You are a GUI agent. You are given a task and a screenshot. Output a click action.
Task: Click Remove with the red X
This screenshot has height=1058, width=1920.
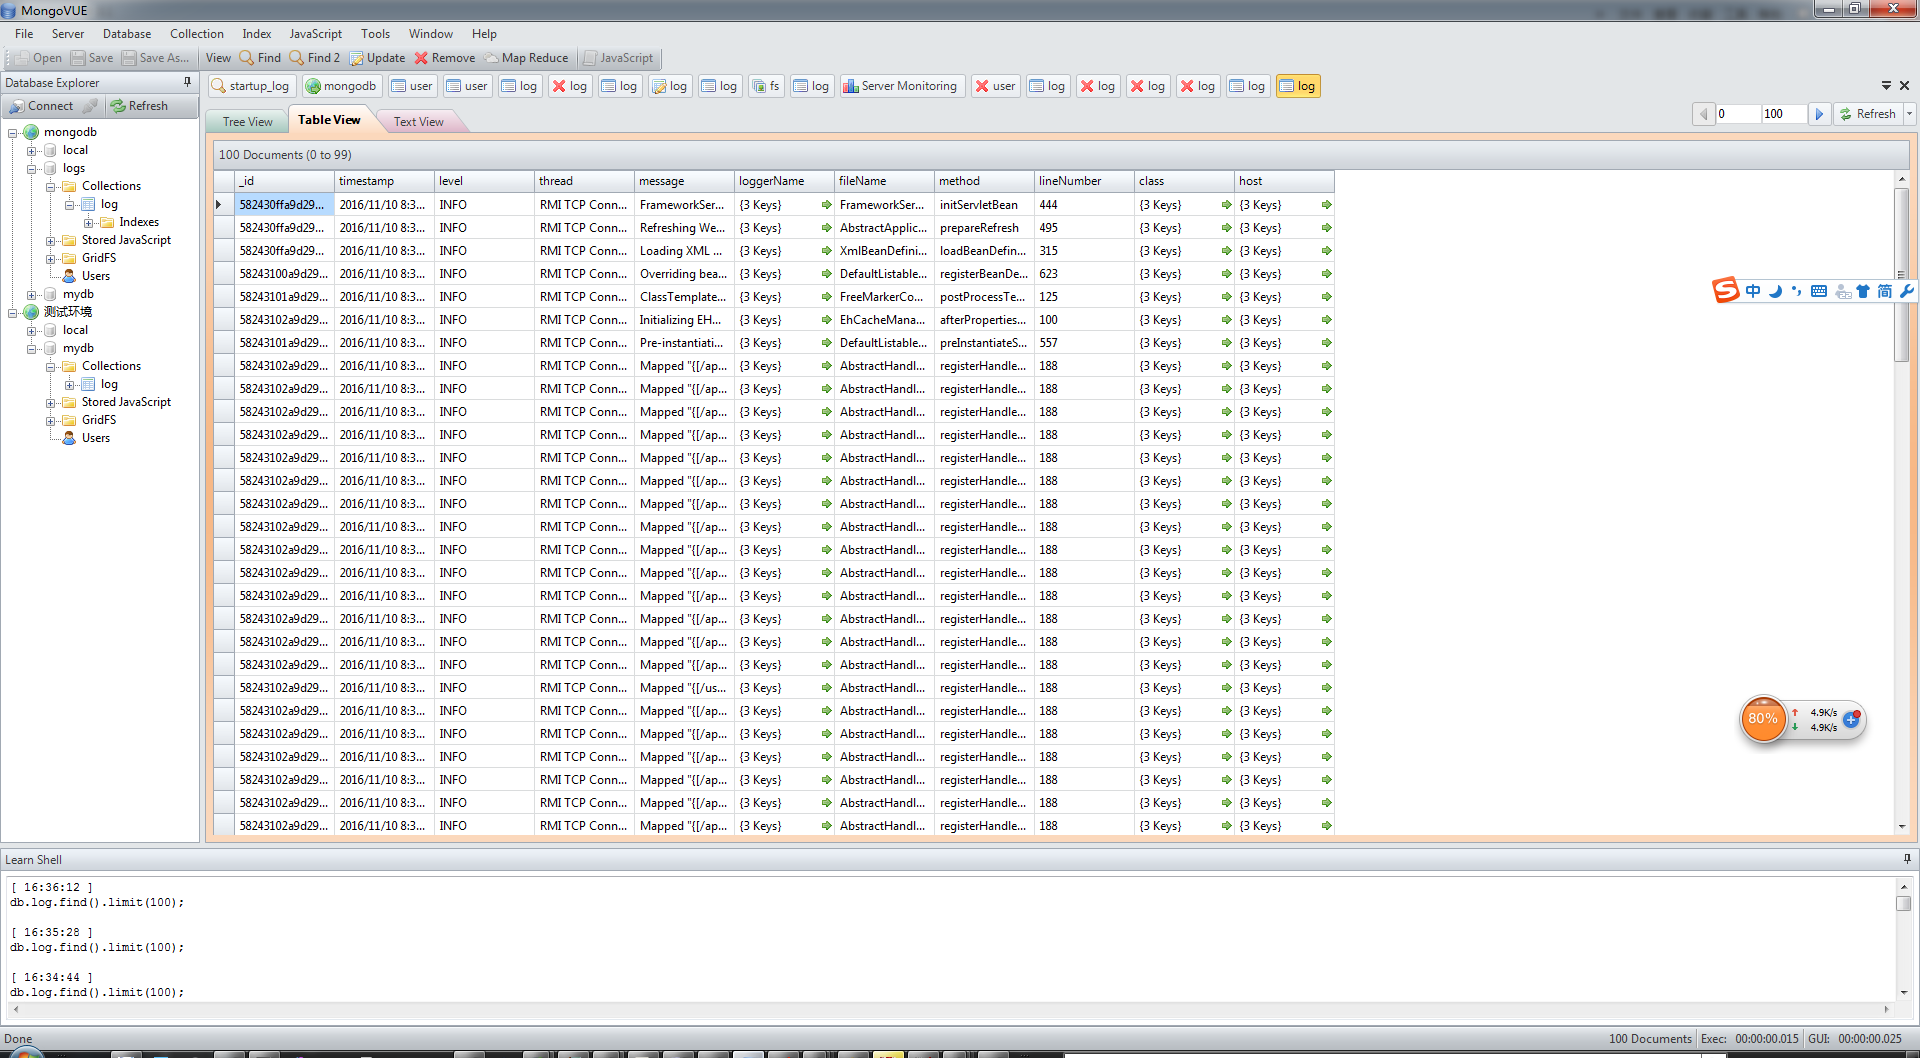tap(445, 58)
